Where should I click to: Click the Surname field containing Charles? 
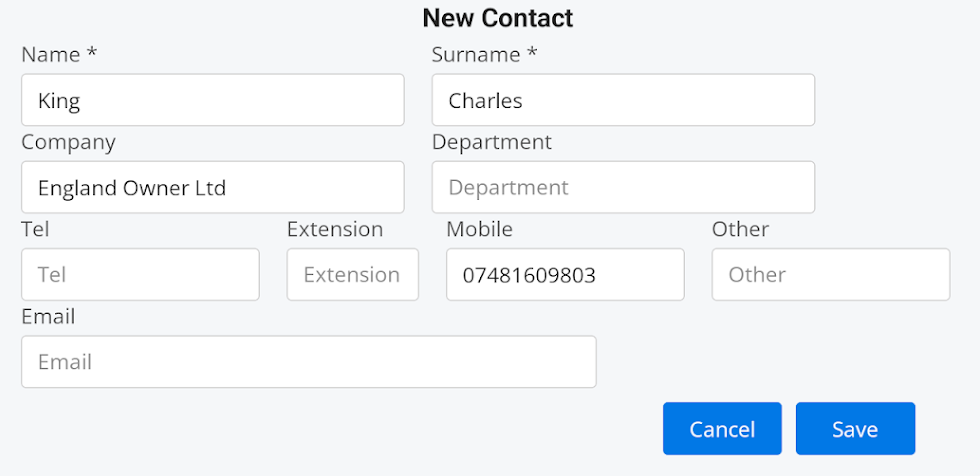[622, 100]
